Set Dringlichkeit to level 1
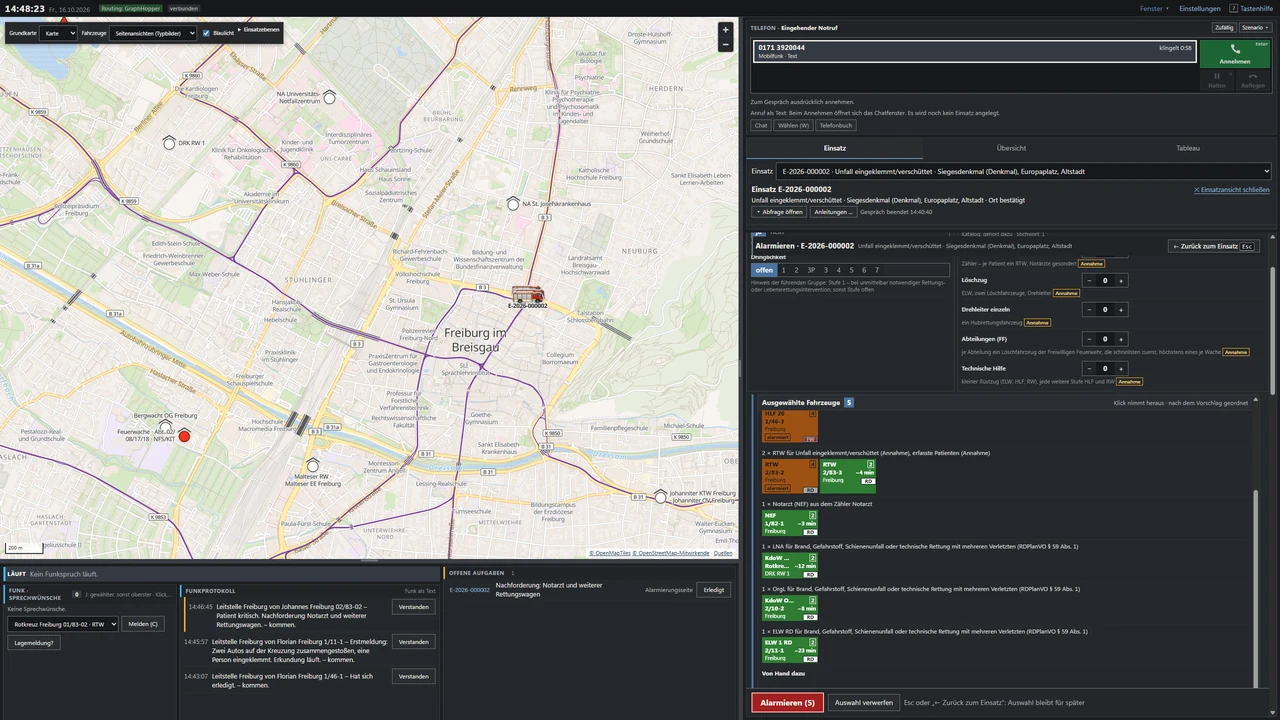 click(784, 270)
